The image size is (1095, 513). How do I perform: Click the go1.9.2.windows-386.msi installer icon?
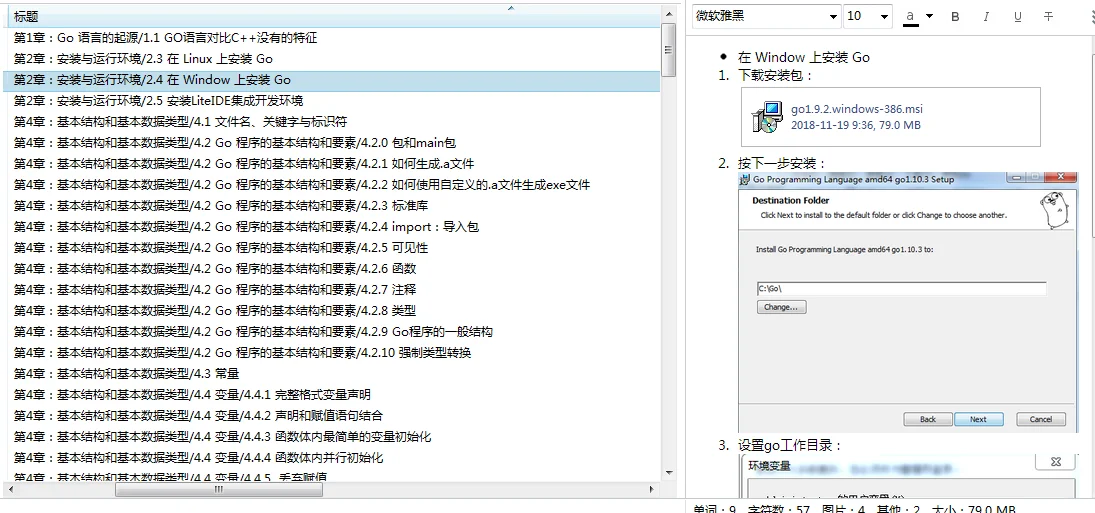767,117
